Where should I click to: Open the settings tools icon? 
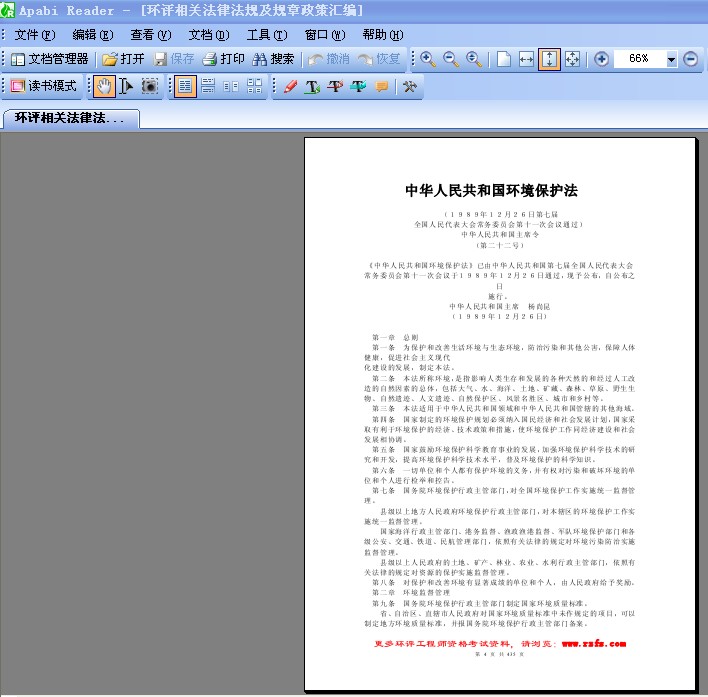click(x=410, y=86)
